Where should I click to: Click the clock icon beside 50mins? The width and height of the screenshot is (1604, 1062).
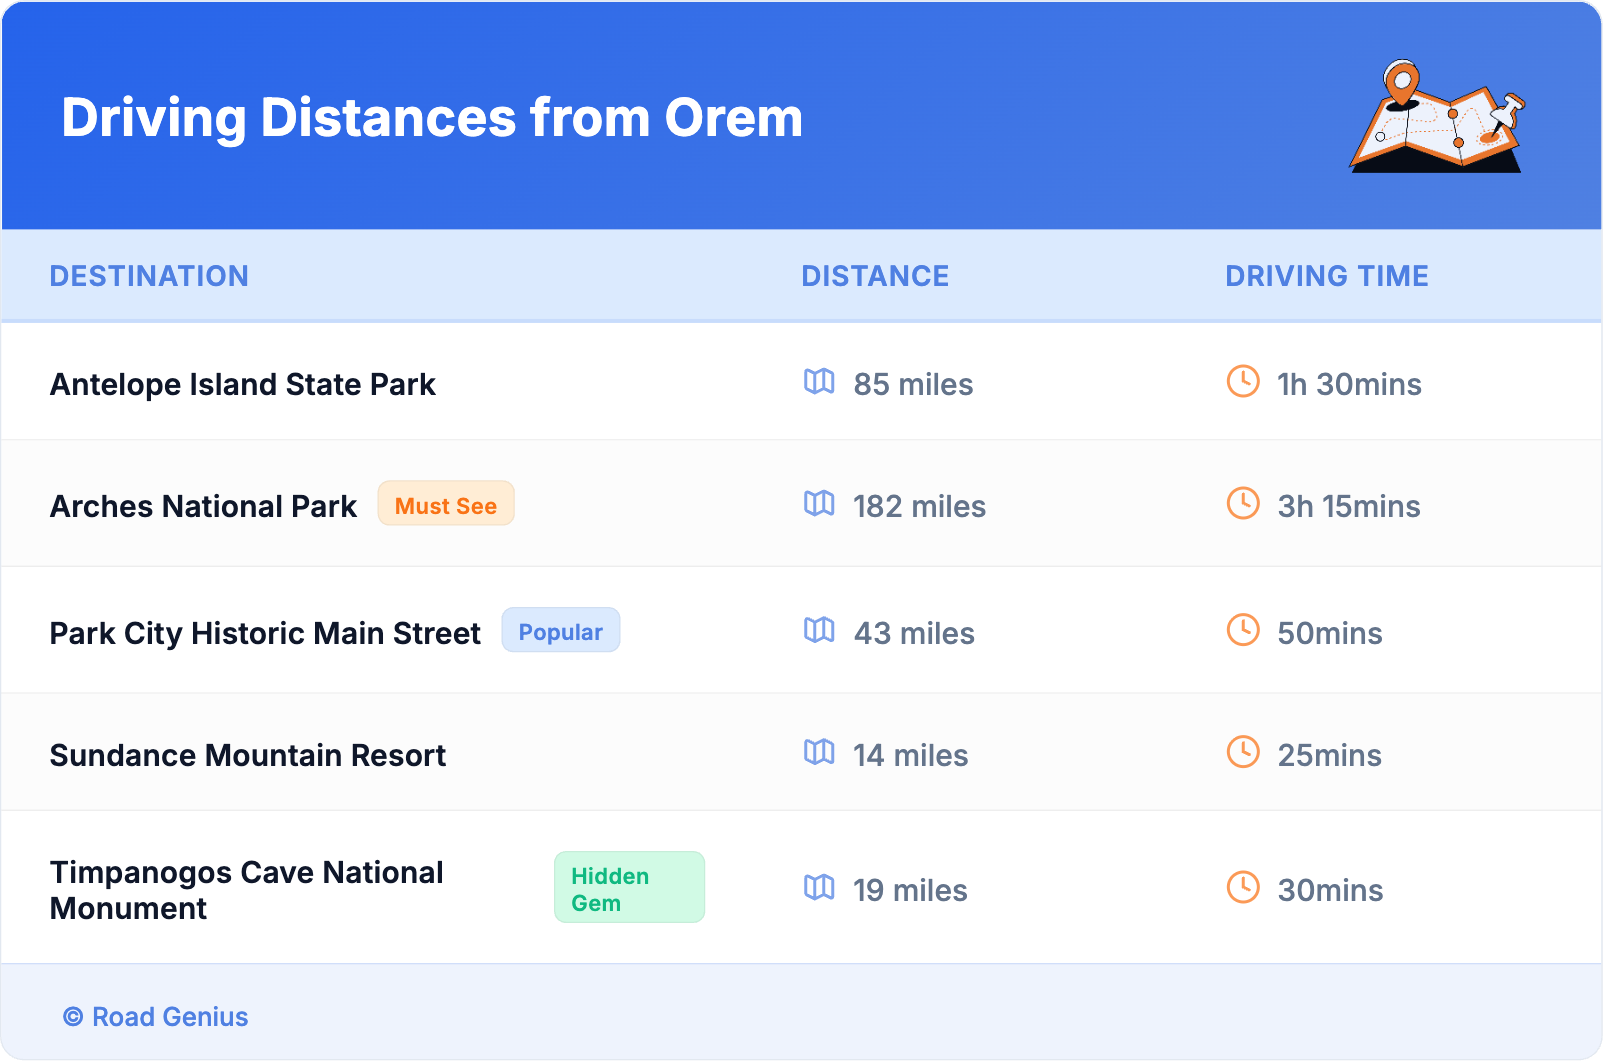click(1243, 631)
